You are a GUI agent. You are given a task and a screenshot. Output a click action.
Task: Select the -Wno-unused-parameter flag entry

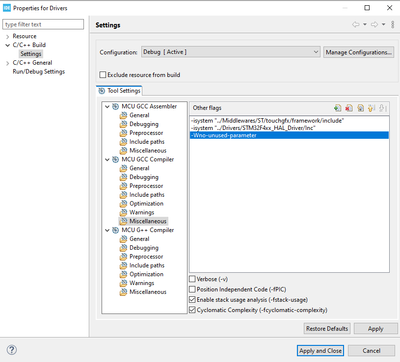point(289,135)
